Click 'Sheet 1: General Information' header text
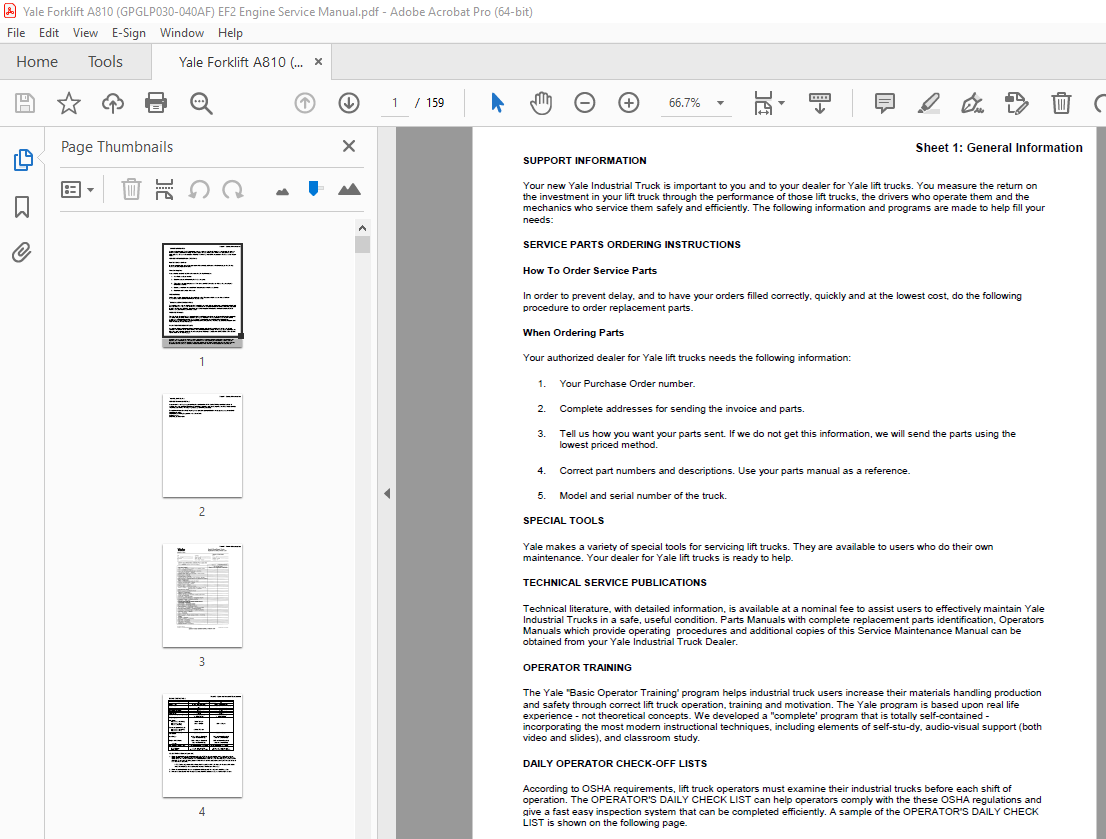 (999, 147)
